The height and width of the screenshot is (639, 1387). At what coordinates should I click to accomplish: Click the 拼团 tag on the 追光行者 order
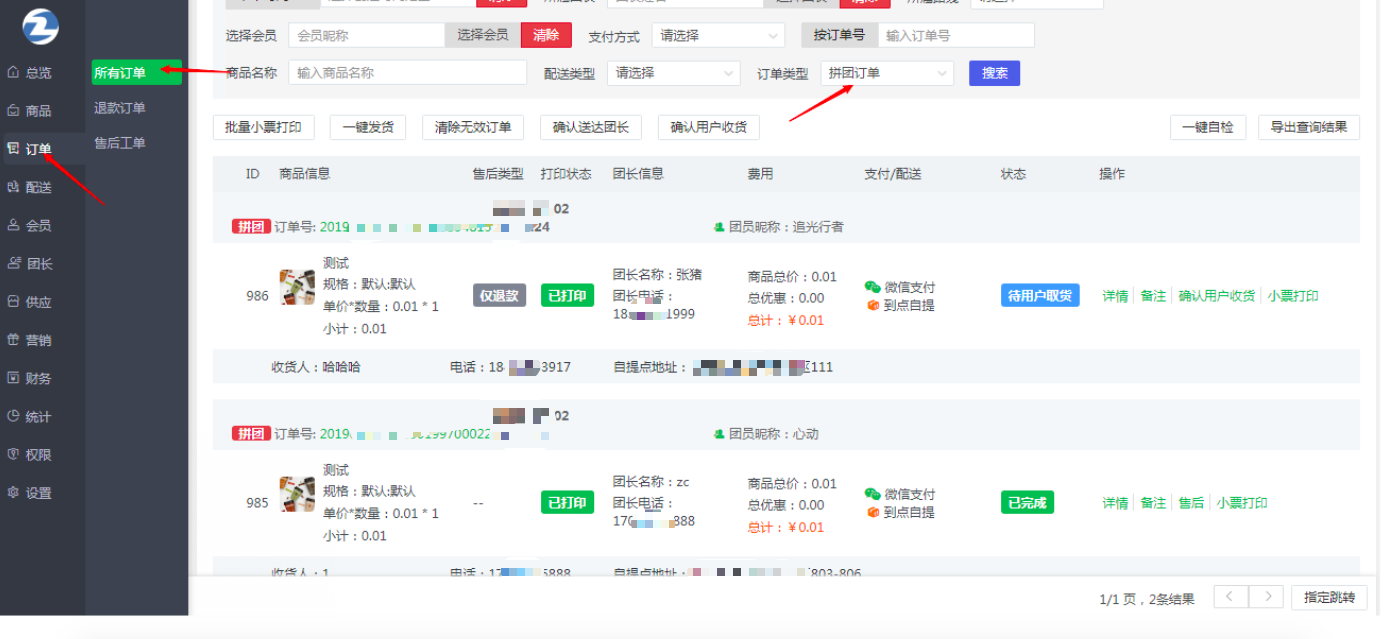[251, 227]
